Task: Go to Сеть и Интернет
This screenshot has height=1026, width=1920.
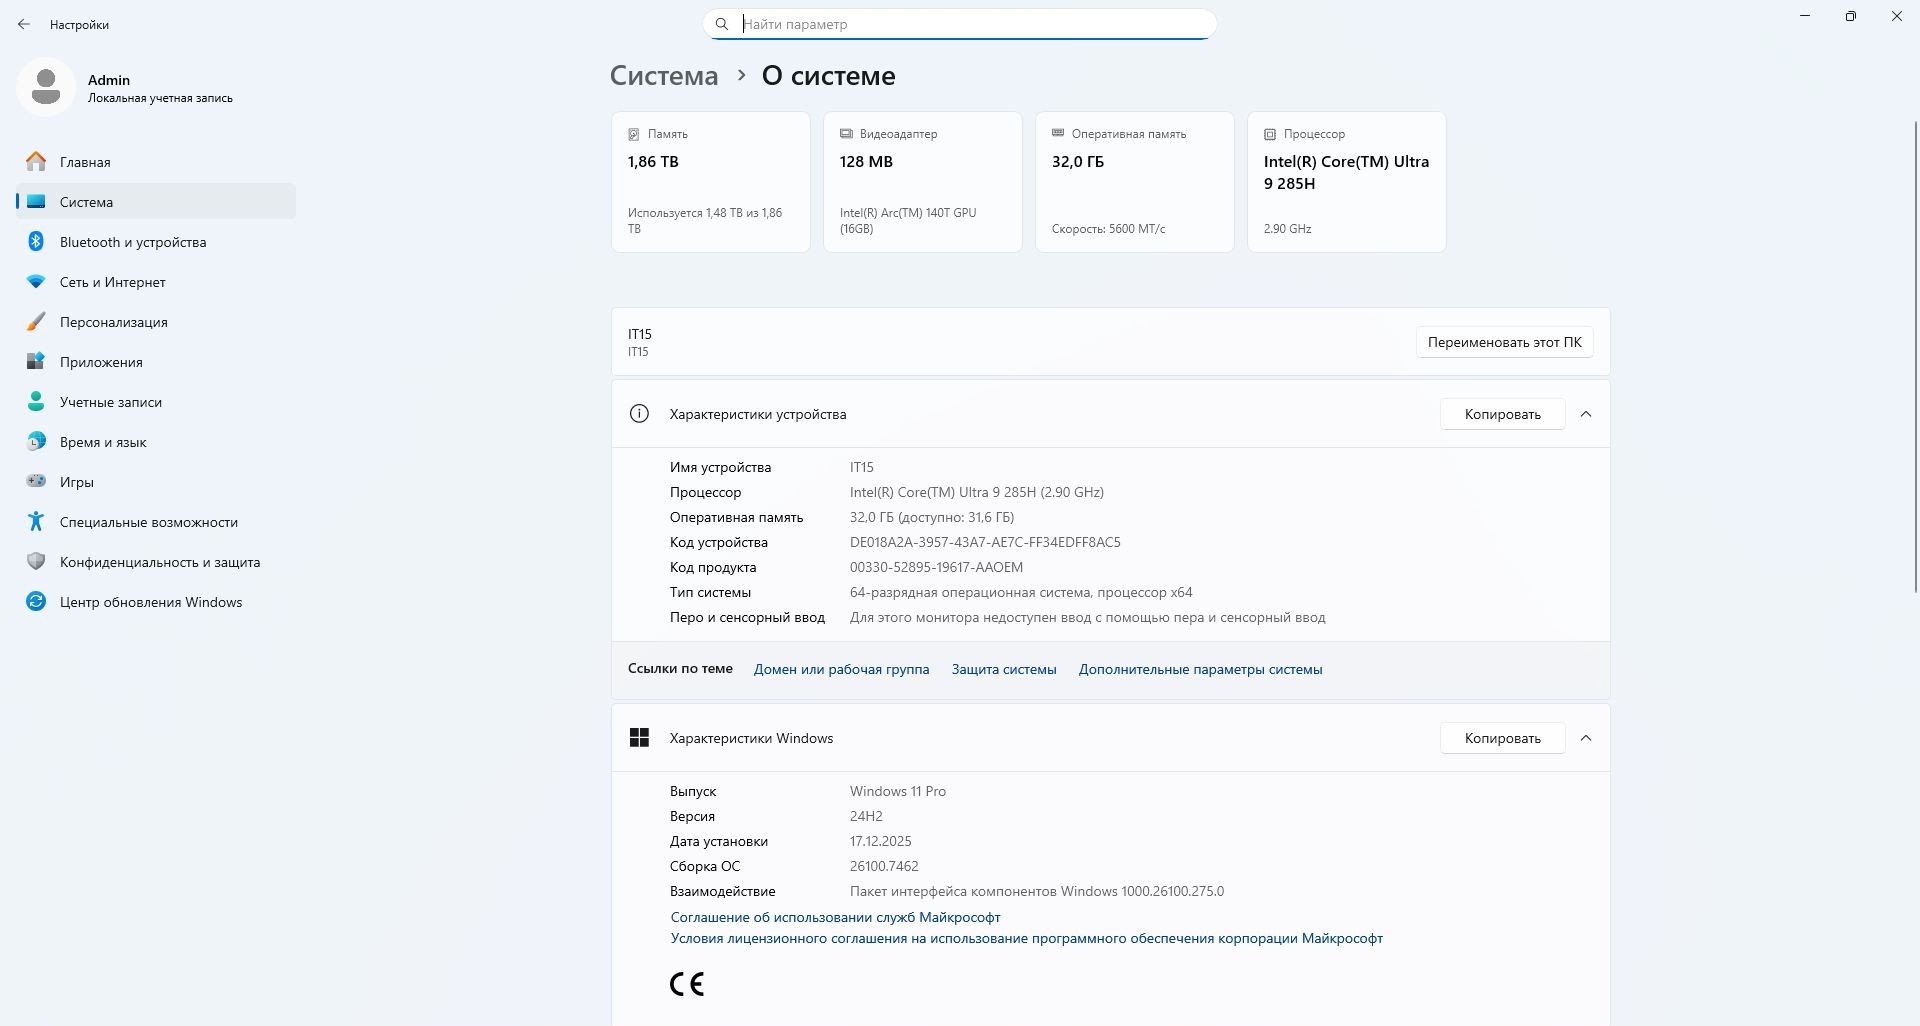Action: click(156, 282)
